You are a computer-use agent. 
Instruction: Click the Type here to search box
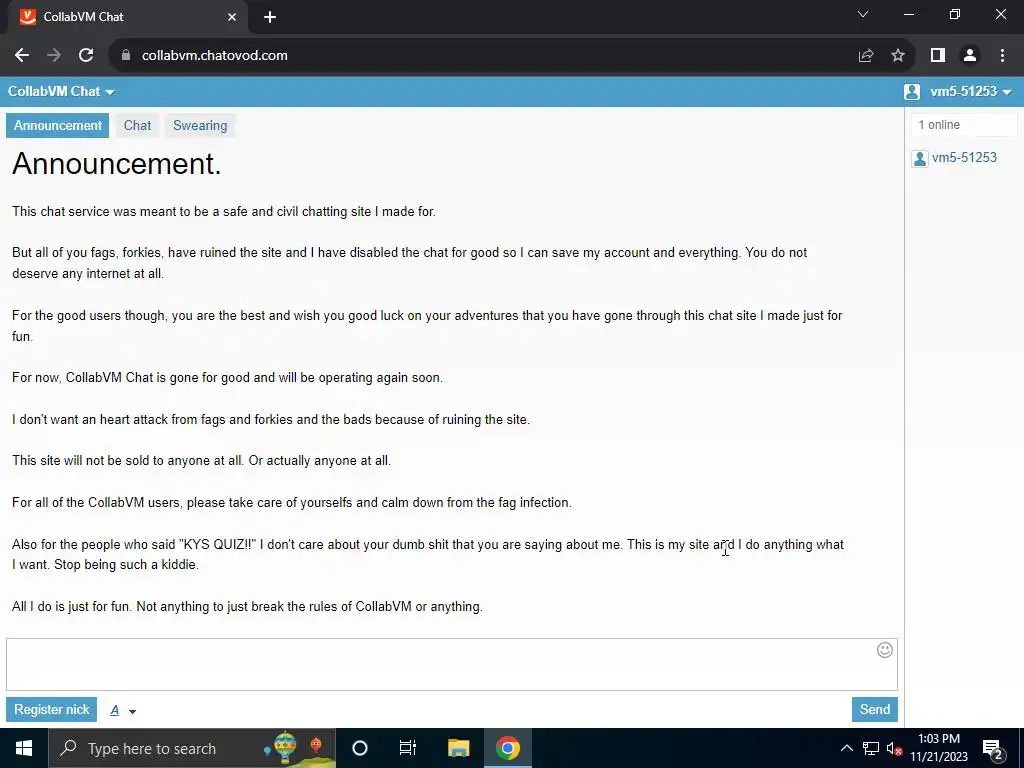coord(192,748)
